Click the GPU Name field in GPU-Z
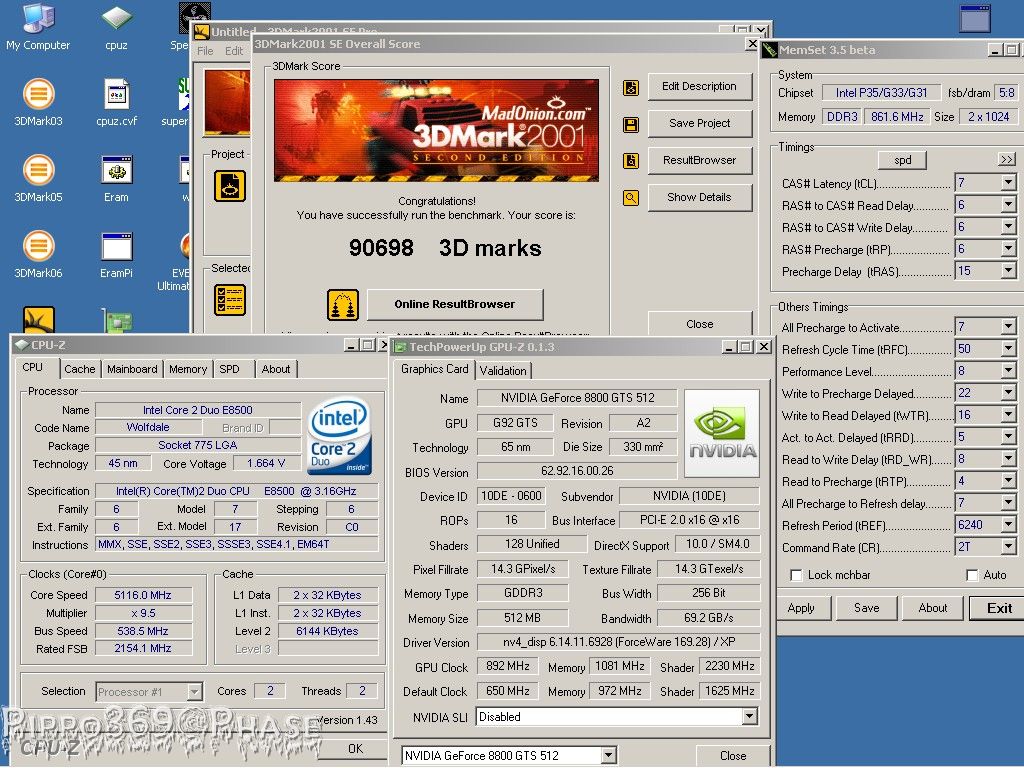This screenshot has width=1024, height=768. tap(577, 398)
